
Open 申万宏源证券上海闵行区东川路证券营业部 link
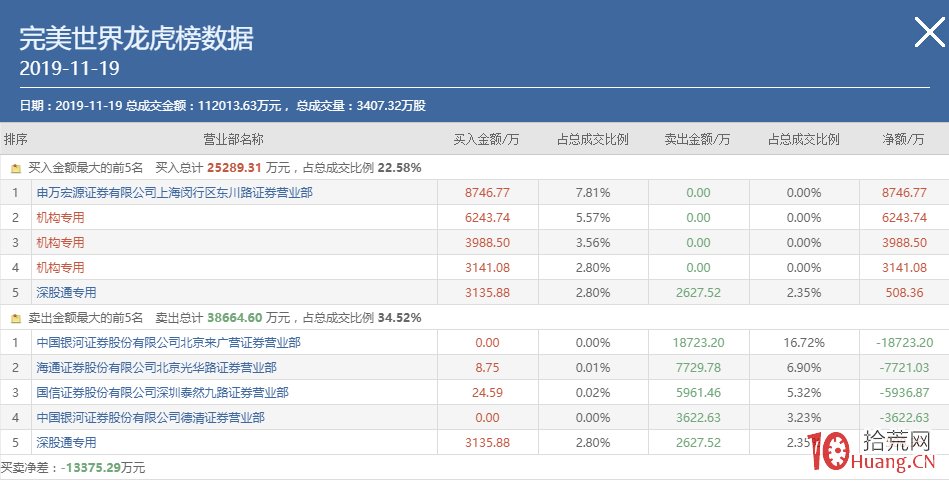(x=174, y=192)
